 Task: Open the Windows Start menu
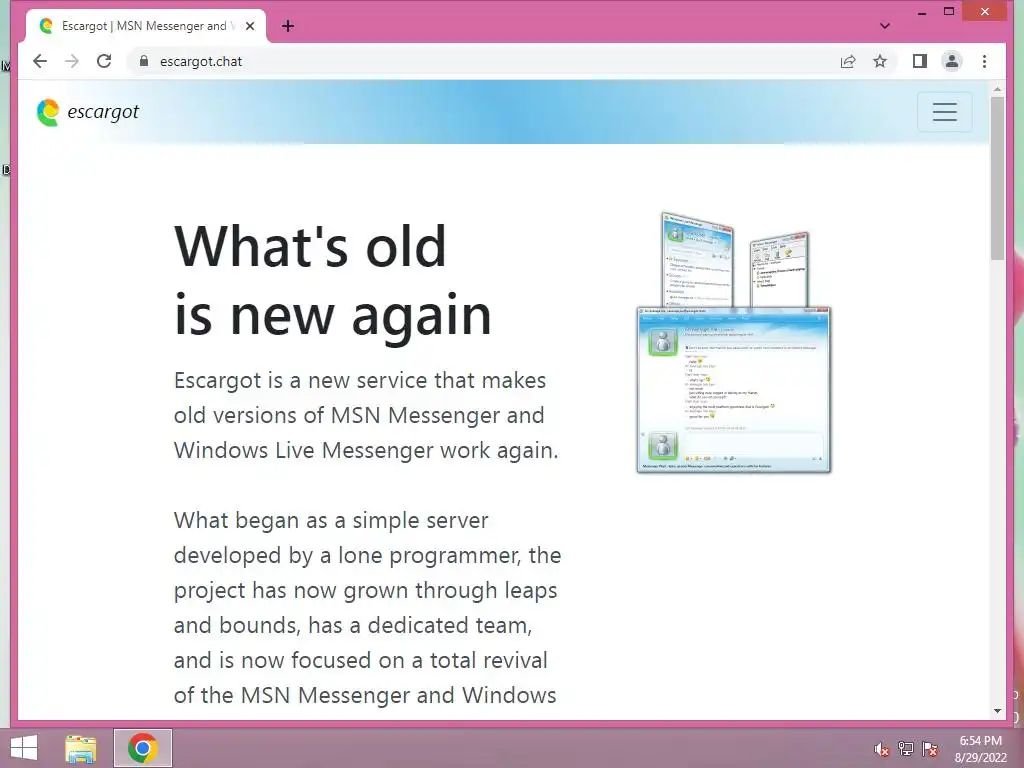pos(24,748)
